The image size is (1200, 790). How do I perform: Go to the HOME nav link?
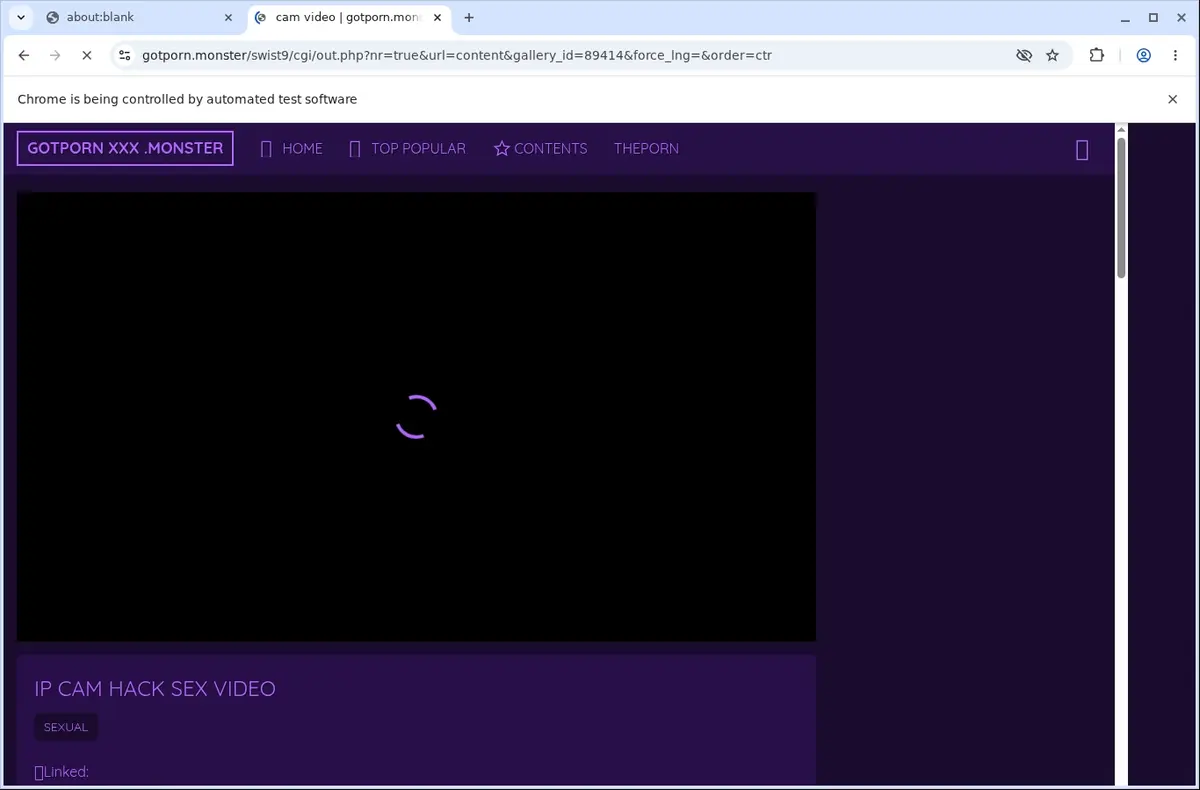pyautogui.click(x=292, y=148)
